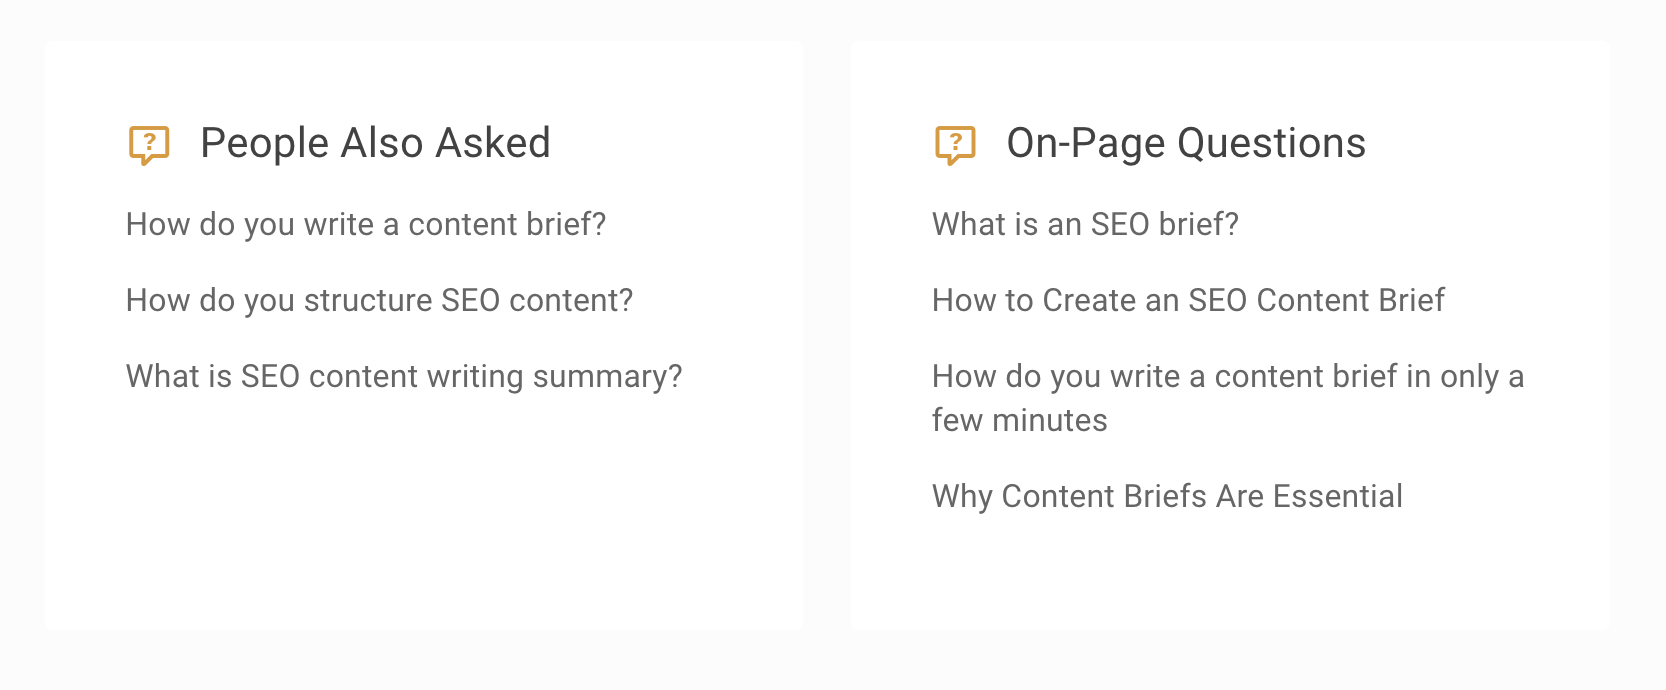
Task: Click the last item under On-Page Questions
Action: tap(1166, 496)
